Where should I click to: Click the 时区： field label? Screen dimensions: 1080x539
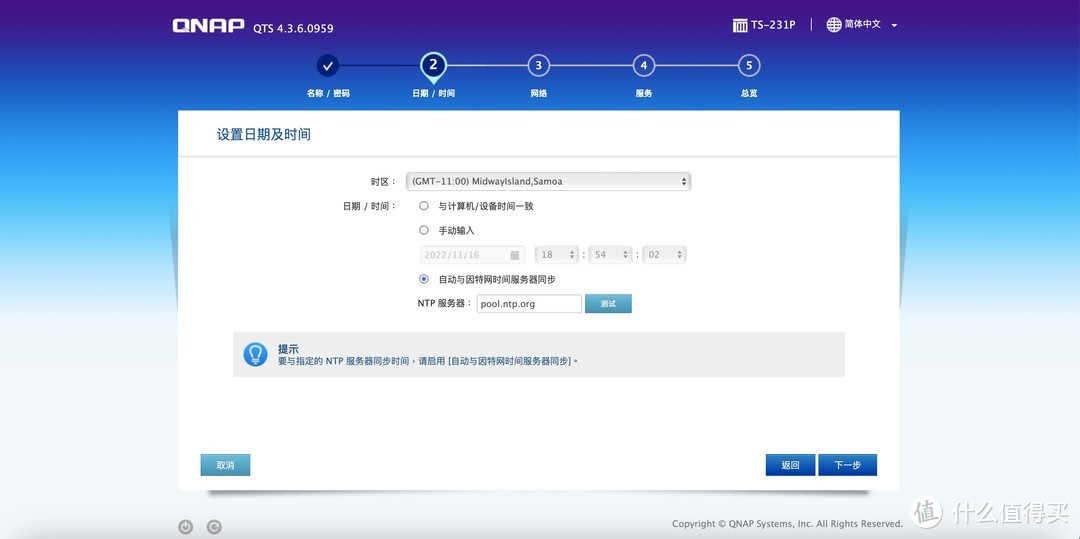(x=384, y=182)
